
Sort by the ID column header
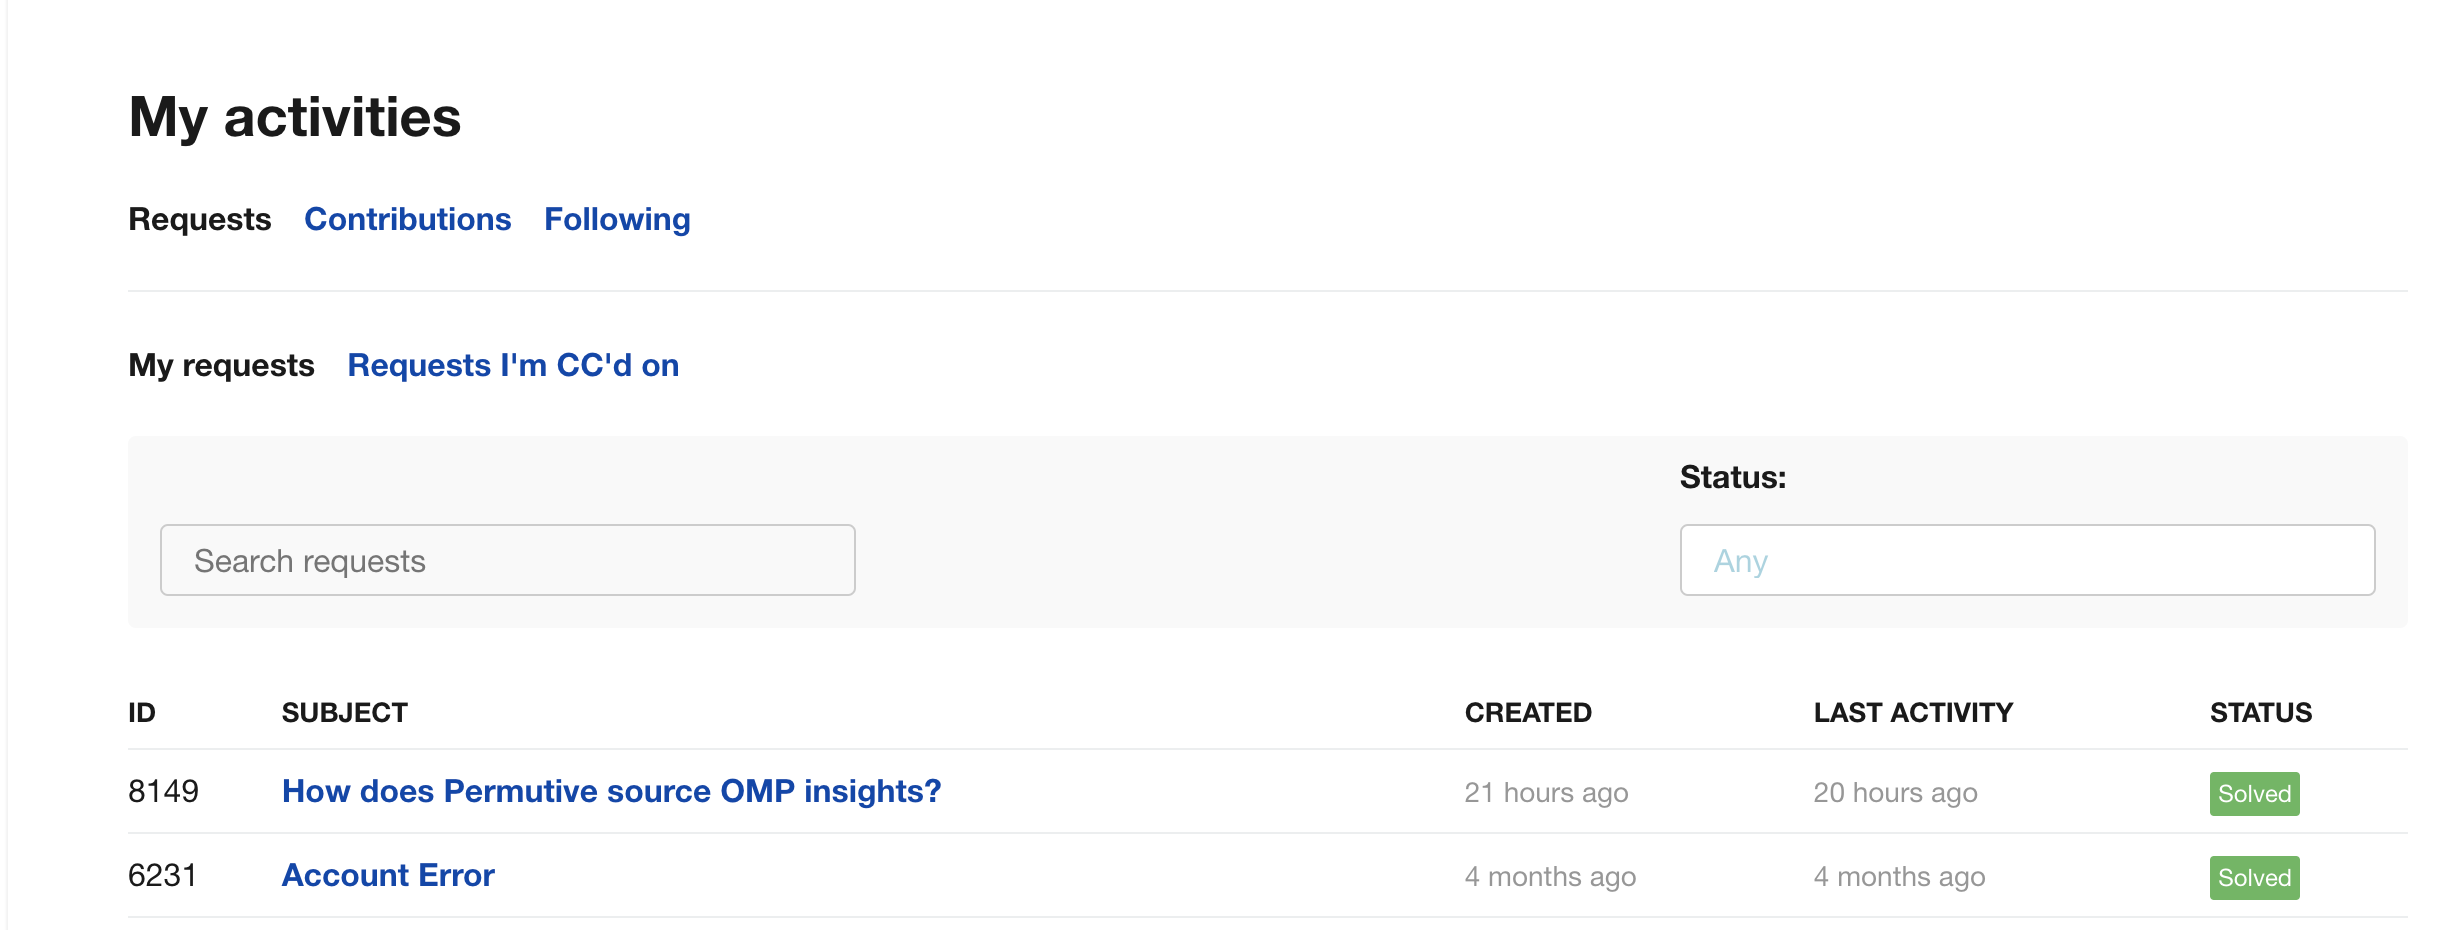pyautogui.click(x=142, y=713)
